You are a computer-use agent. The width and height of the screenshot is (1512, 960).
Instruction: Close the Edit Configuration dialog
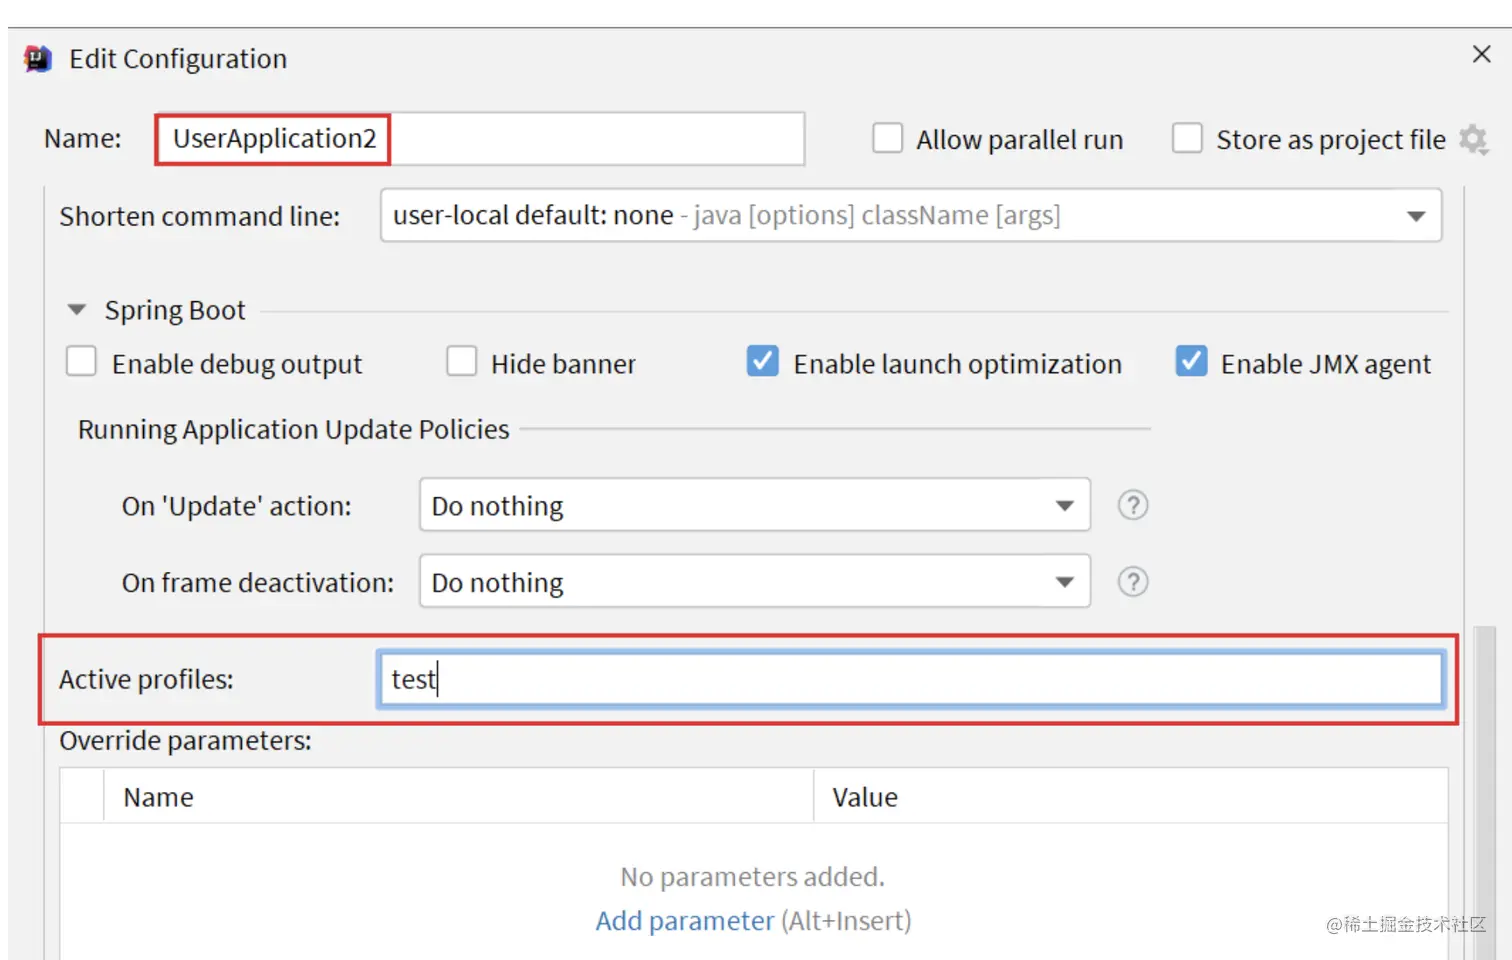point(1481,55)
